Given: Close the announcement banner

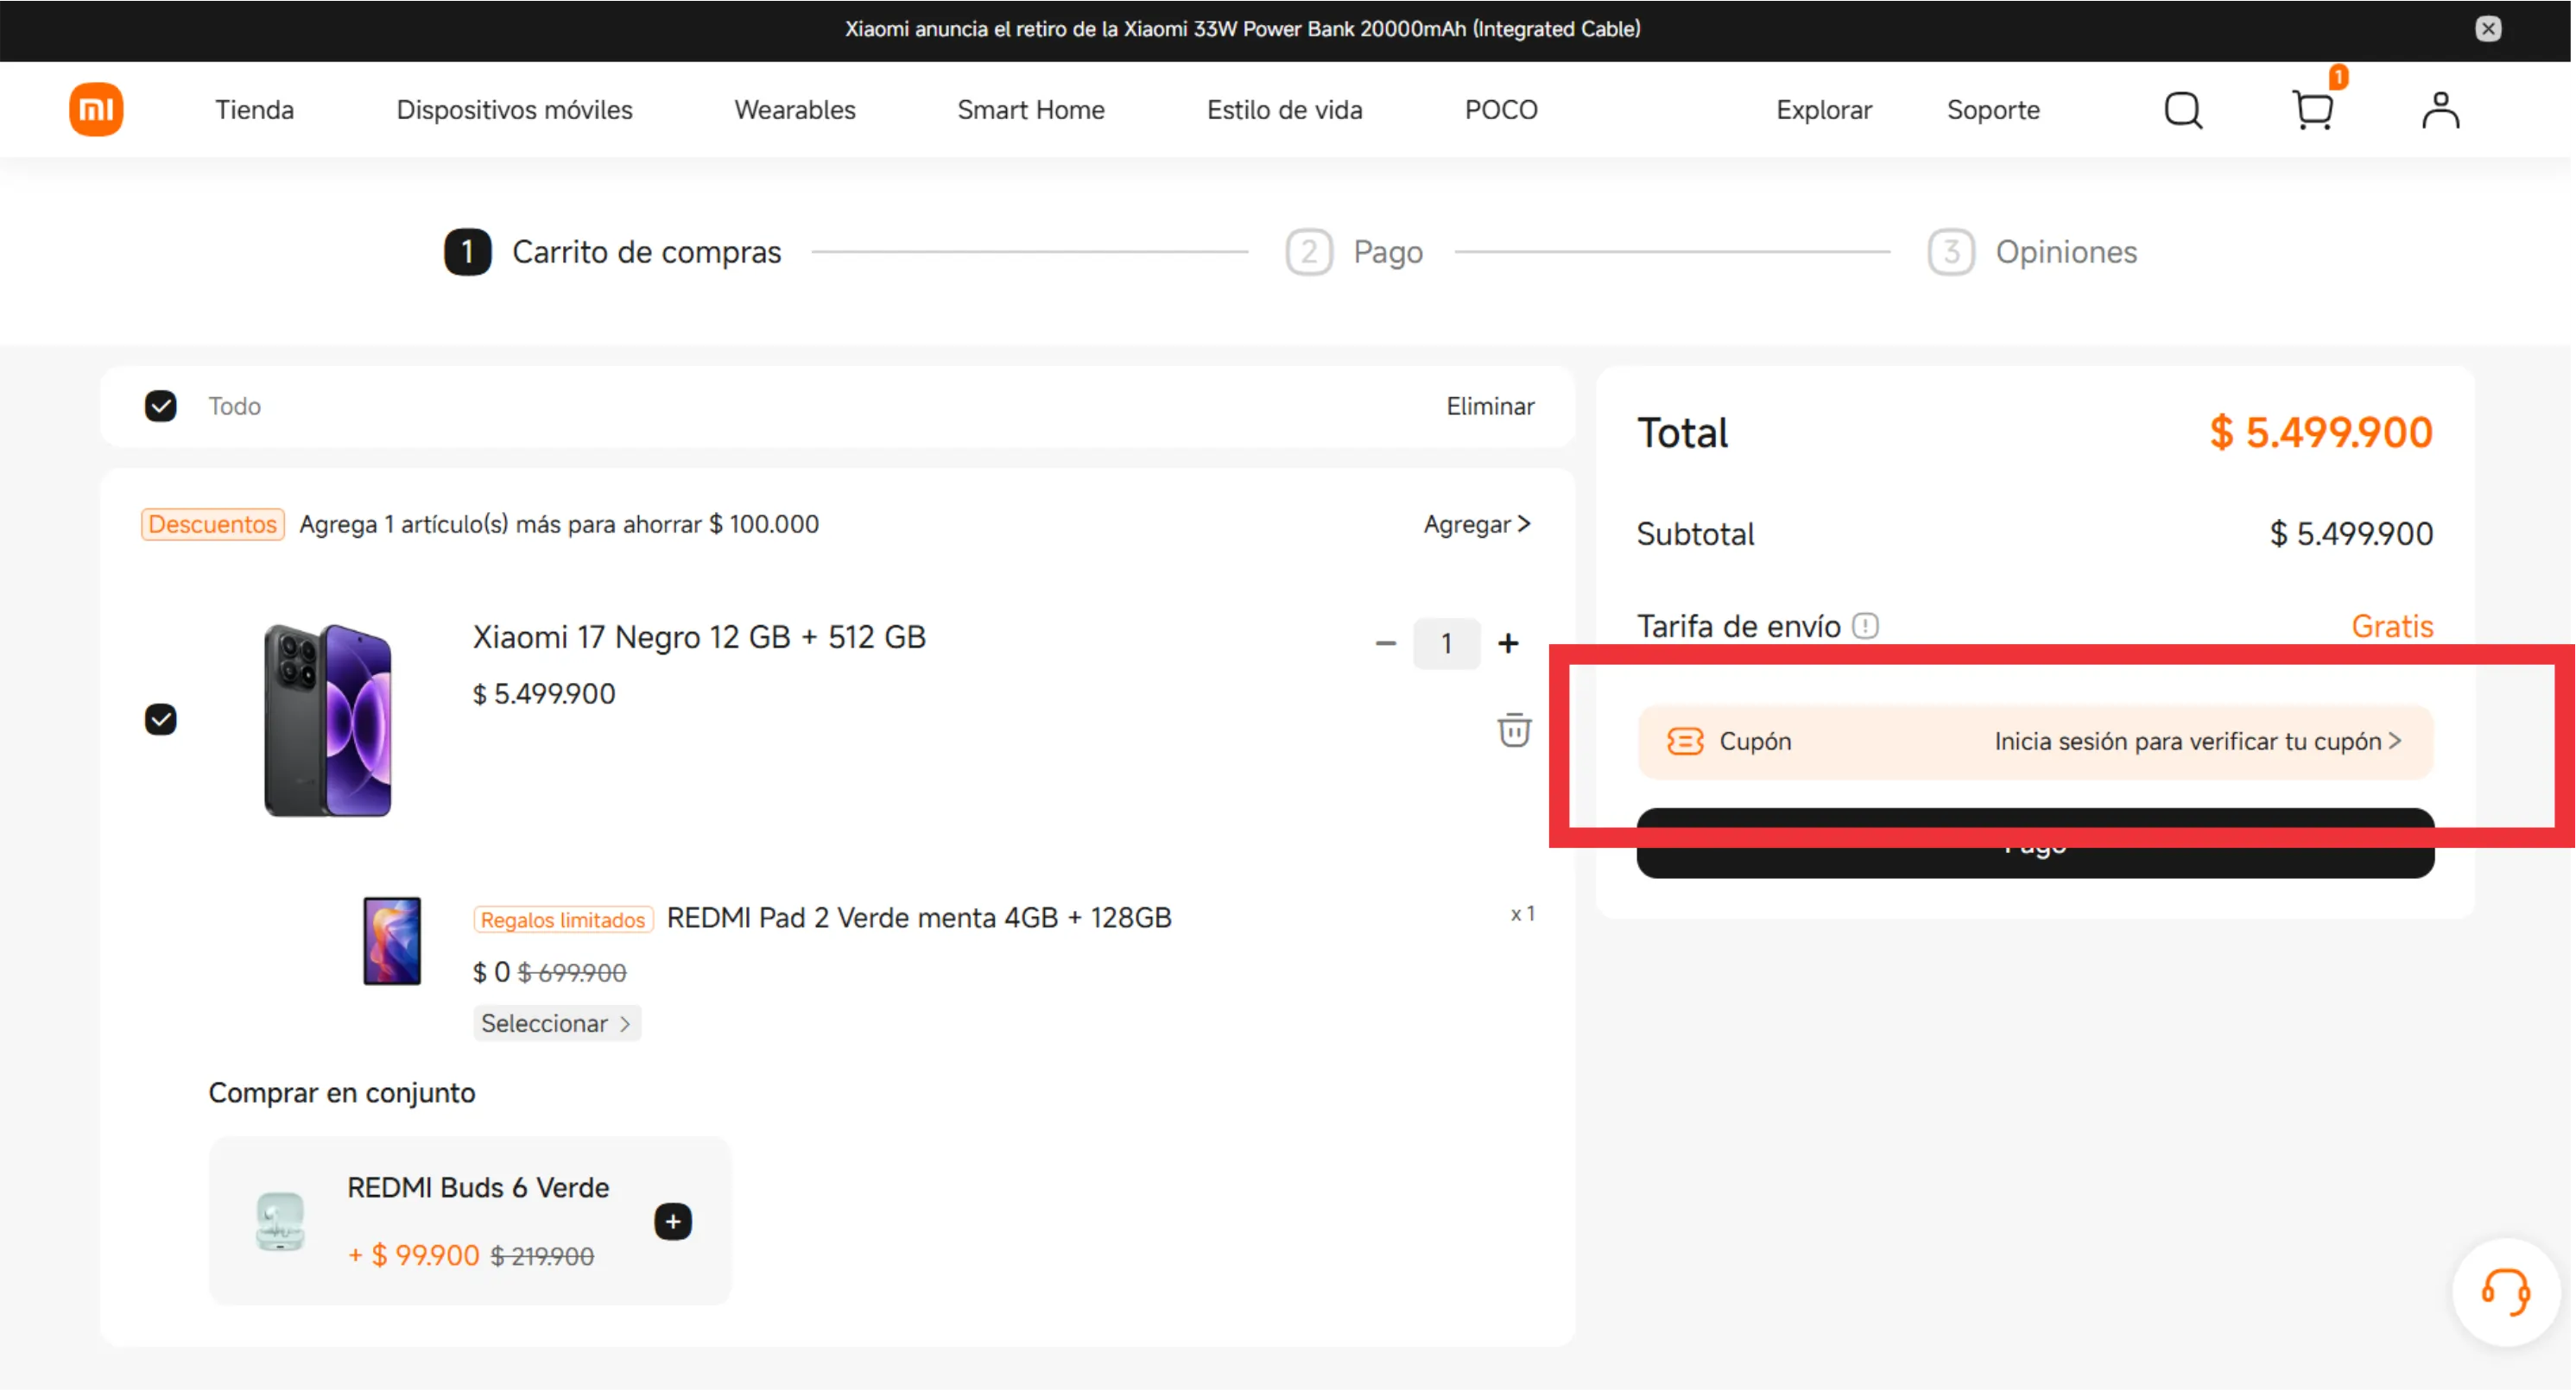Looking at the screenshot, I should click(x=2488, y=29).
